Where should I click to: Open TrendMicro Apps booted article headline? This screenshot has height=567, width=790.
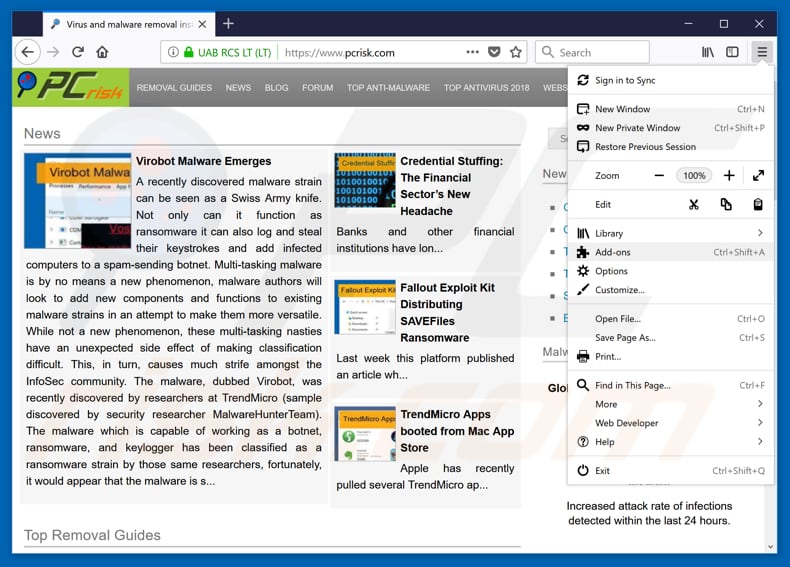point(457,431)
